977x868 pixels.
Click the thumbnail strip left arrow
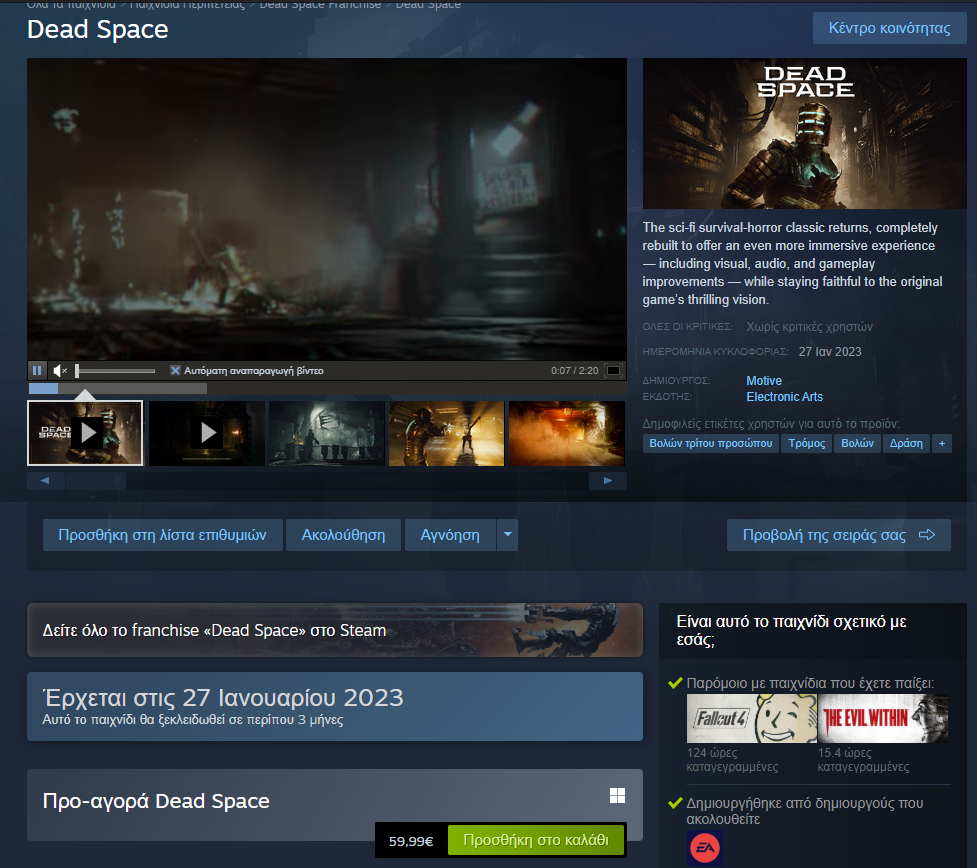tap(45, 480)
